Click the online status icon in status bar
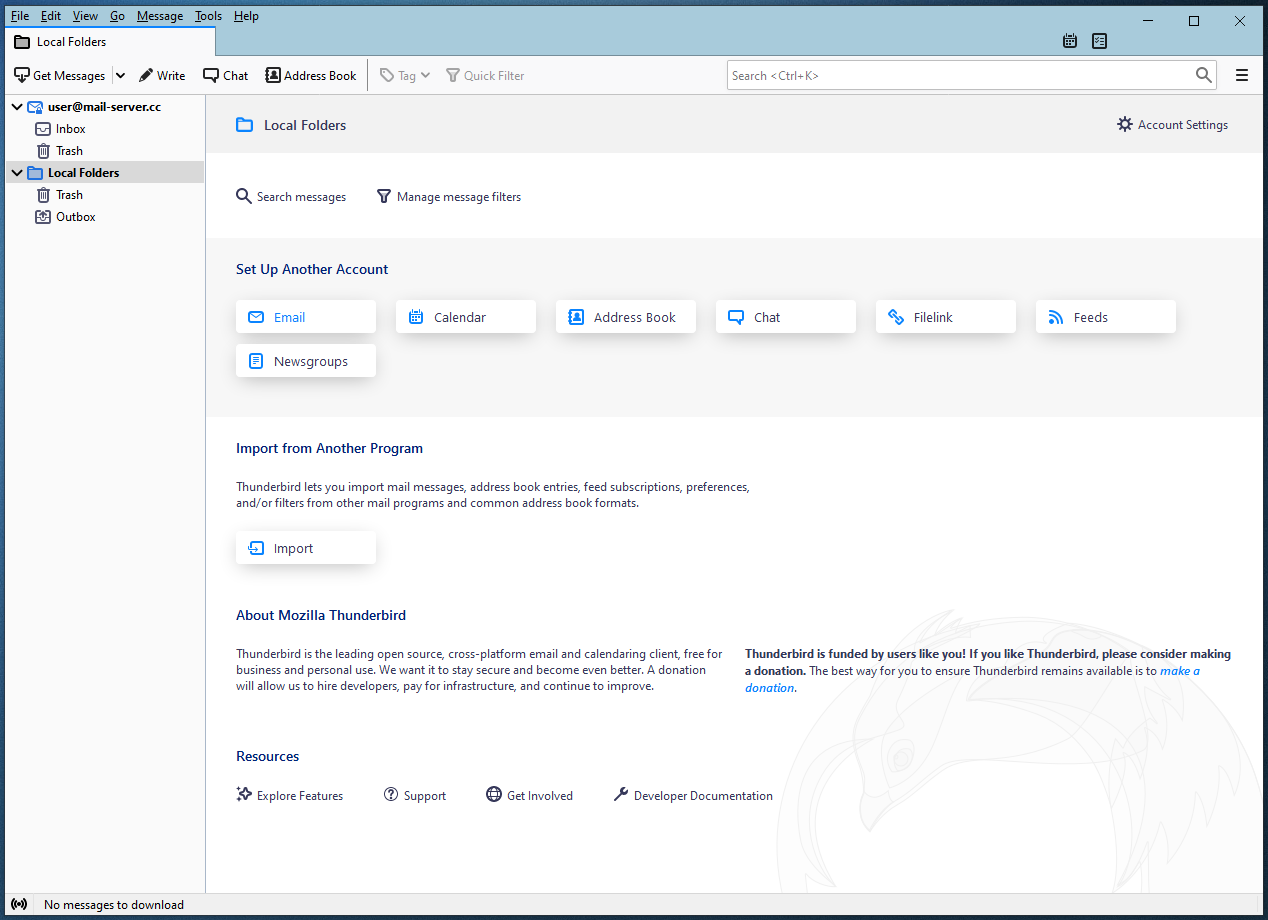The height and width of the screenshot is (920, 1268). (x=19, y=904)
